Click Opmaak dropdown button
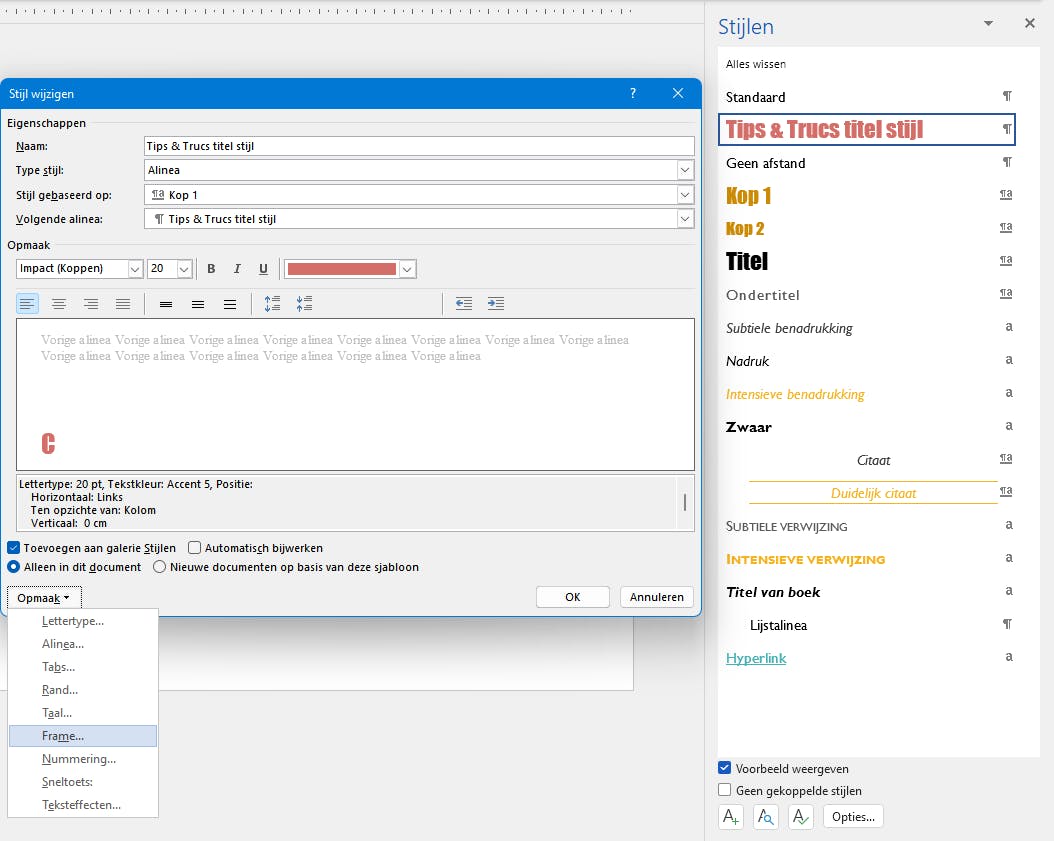 [x=44, y=598]
